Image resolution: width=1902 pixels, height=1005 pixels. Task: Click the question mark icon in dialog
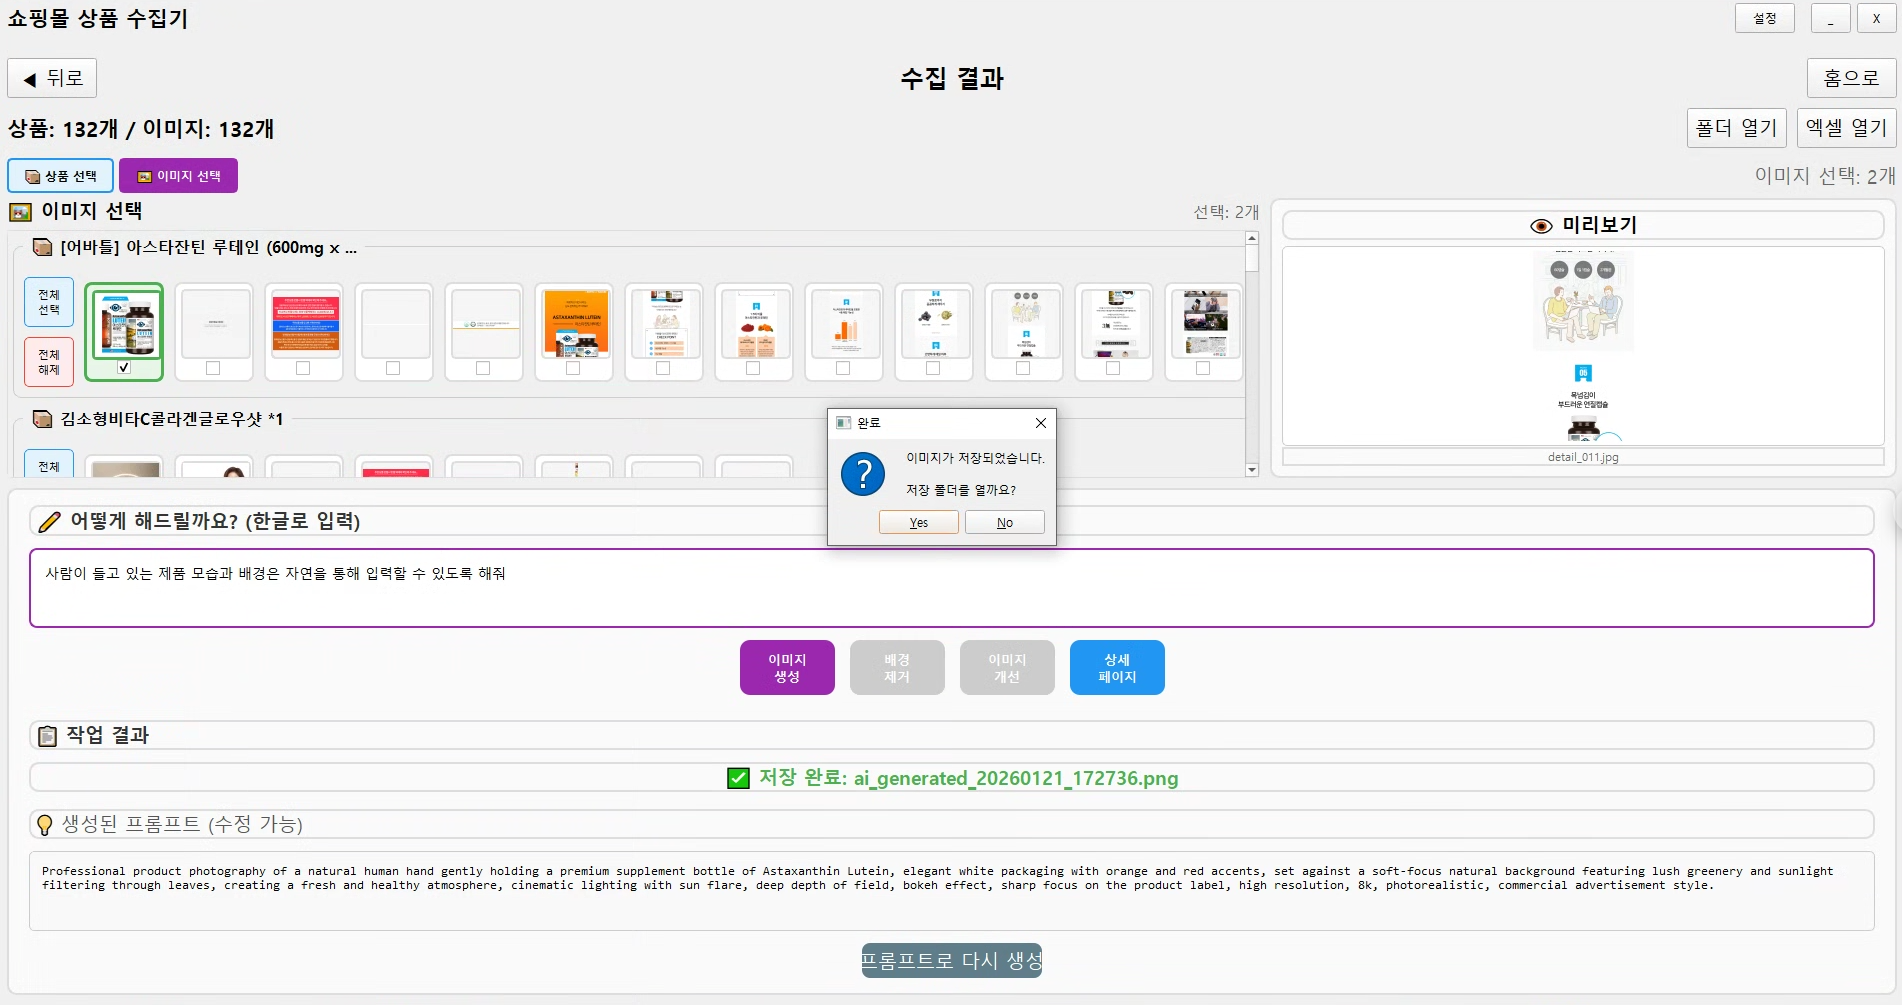(862, 474)
